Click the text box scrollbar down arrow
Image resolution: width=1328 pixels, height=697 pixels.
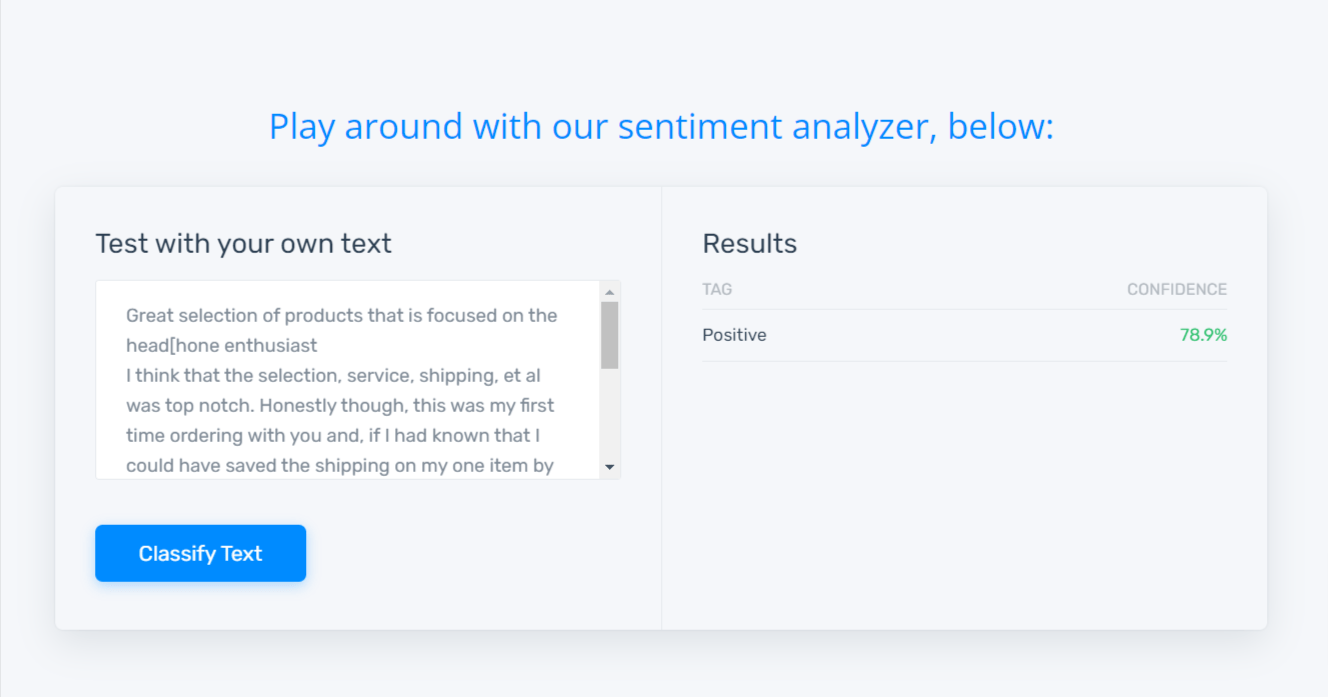point(610,467)
